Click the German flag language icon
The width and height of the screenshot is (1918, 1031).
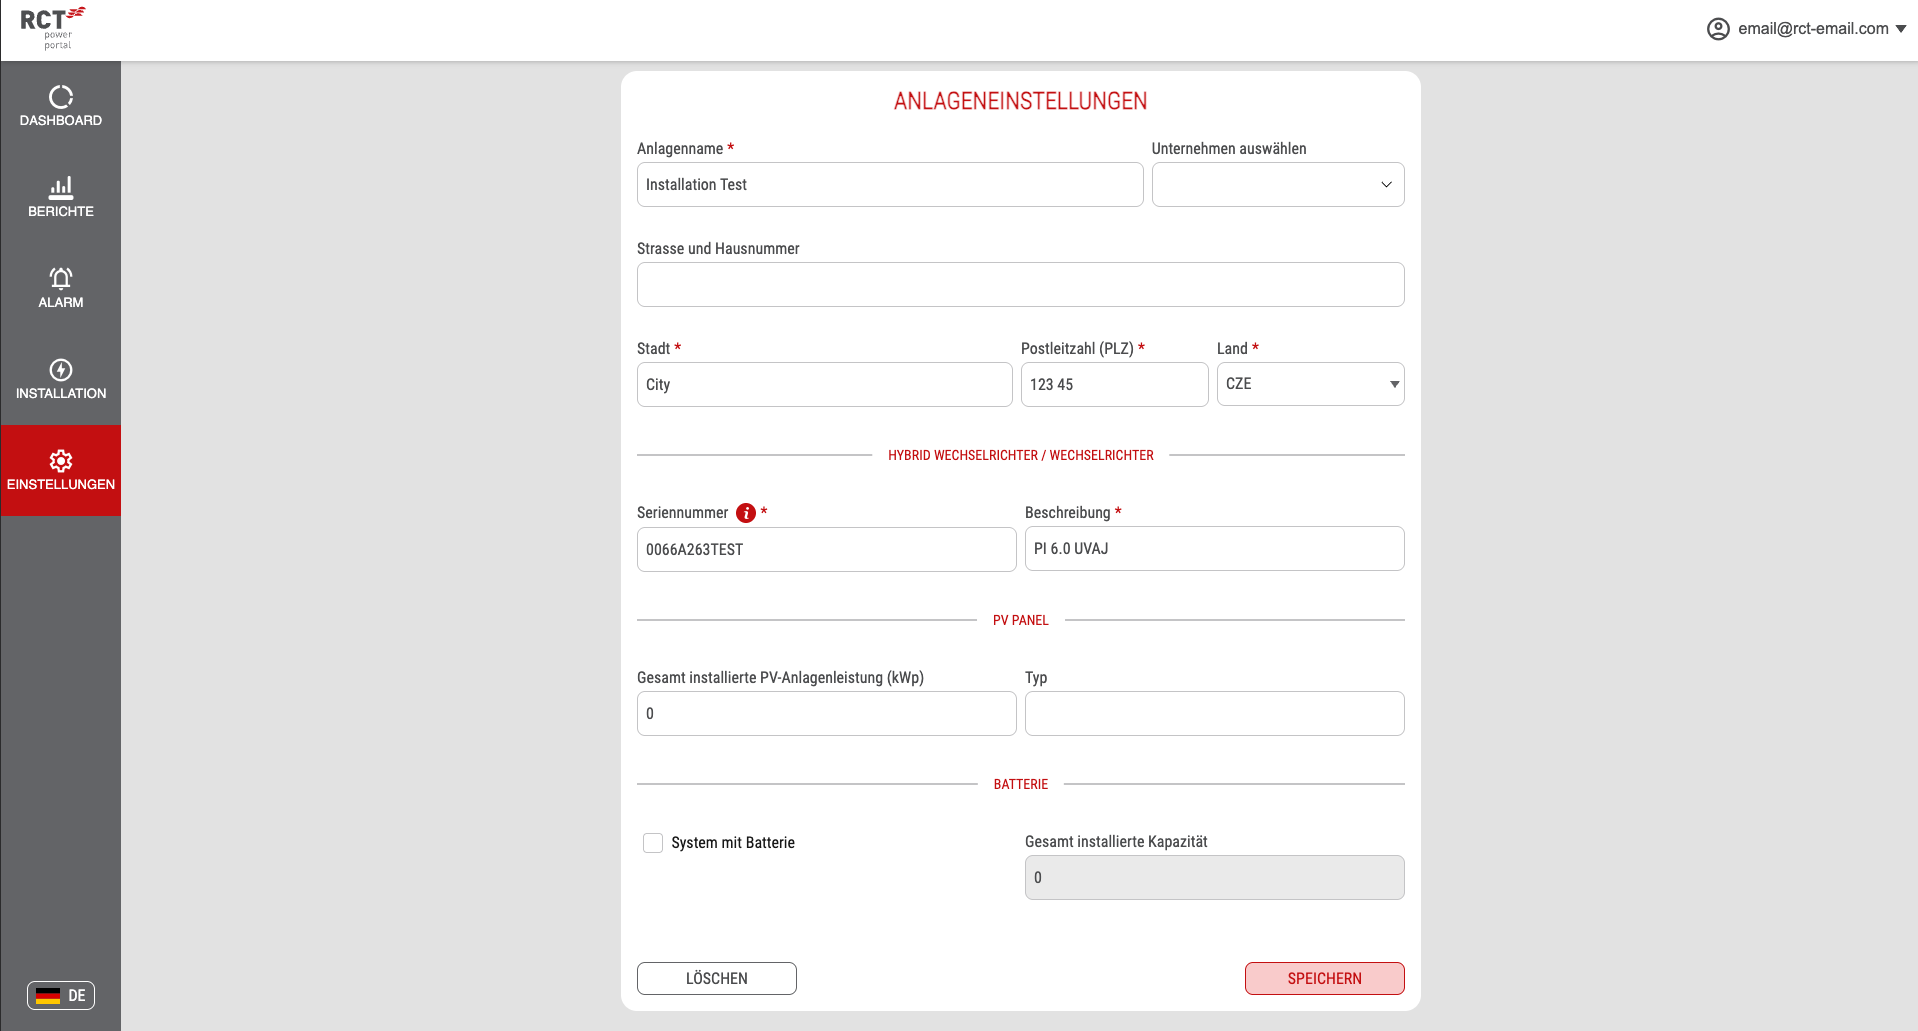(x=47, y=996)
